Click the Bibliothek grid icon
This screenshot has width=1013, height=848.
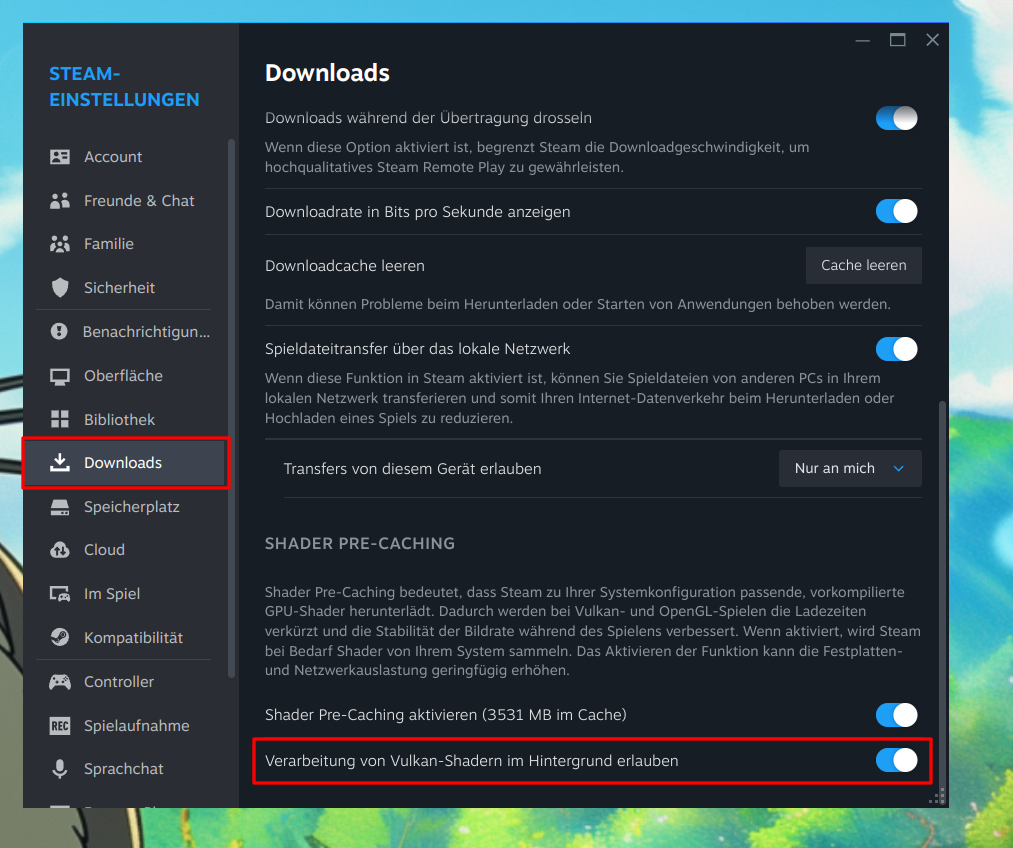pos(59,419)
